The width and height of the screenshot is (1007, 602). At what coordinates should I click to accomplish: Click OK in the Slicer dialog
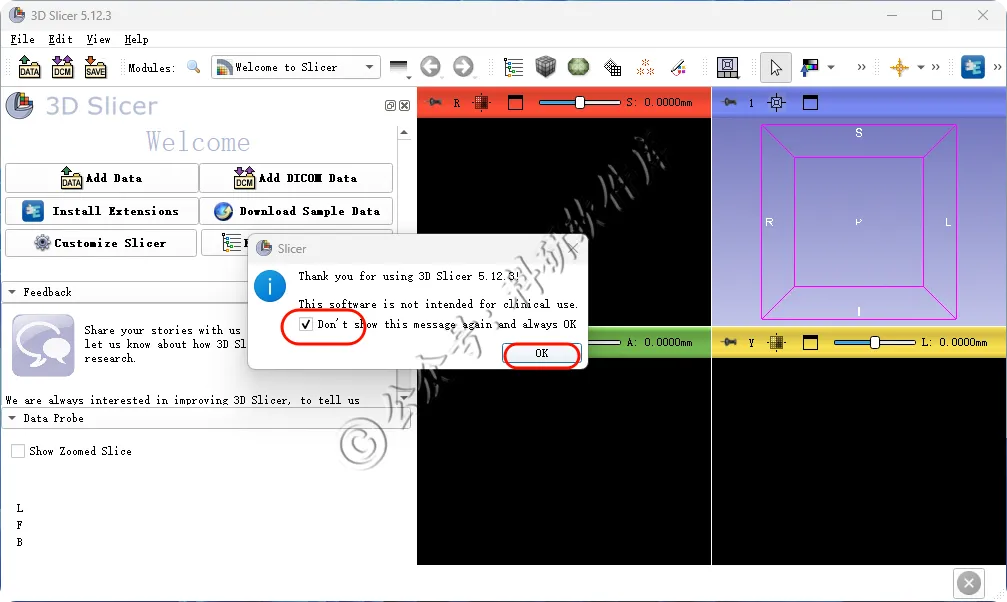(541, 353)
